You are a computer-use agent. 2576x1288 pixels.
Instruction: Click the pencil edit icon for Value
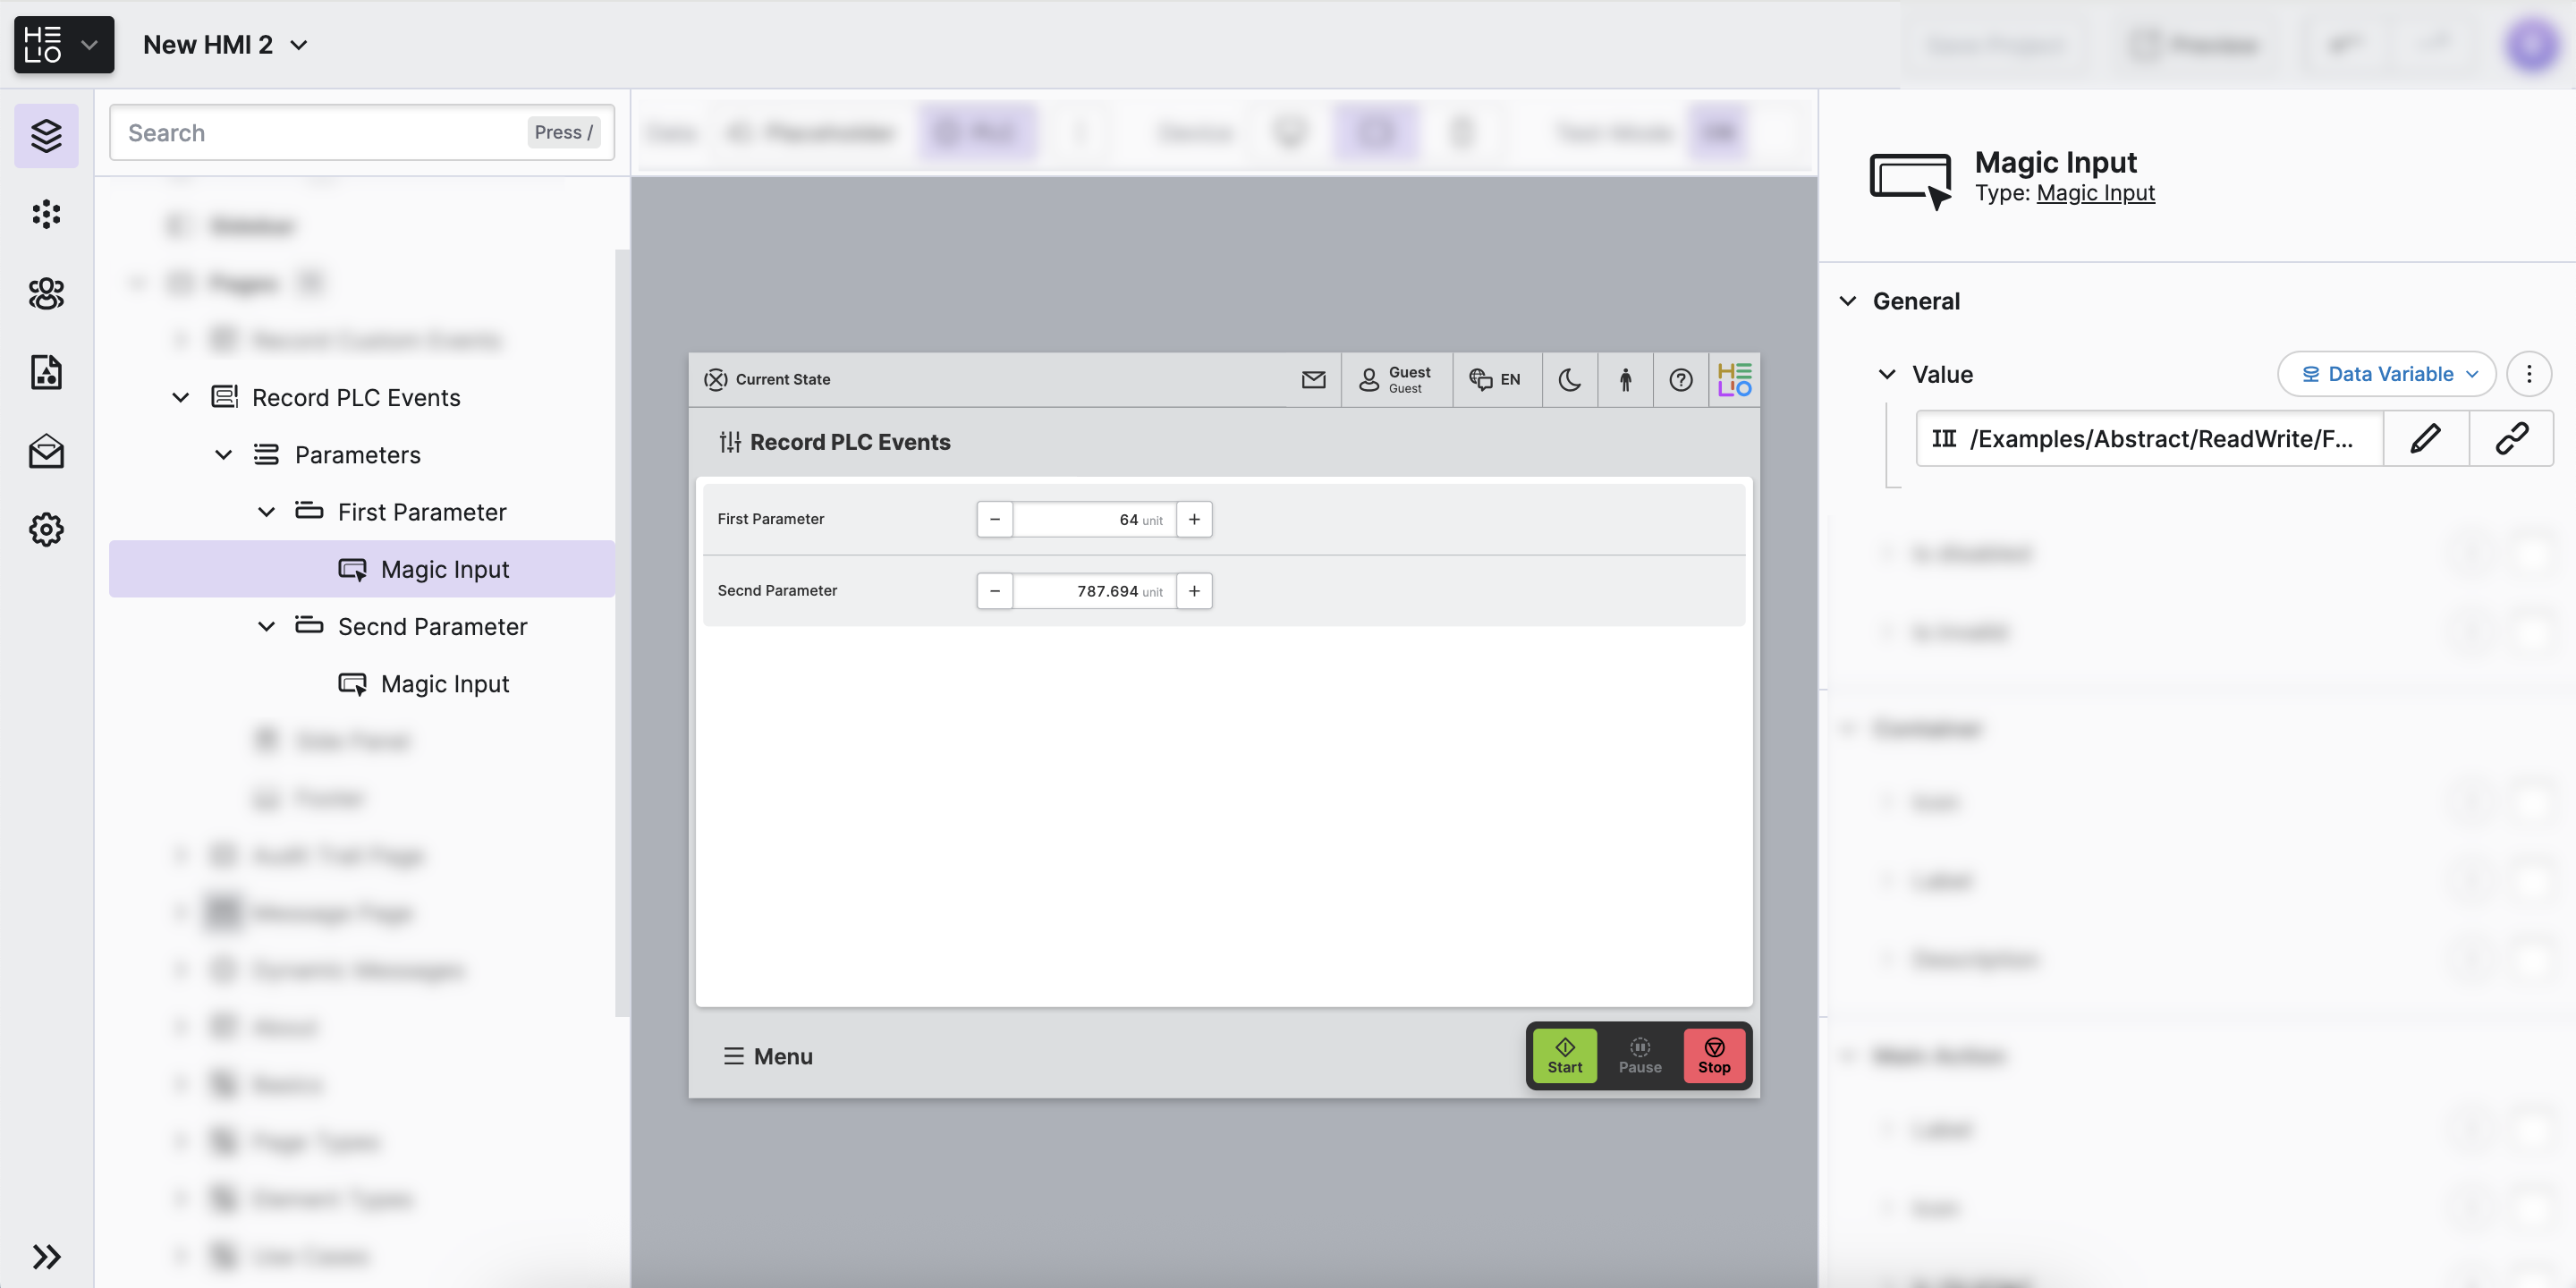[x=2425, y=438]
